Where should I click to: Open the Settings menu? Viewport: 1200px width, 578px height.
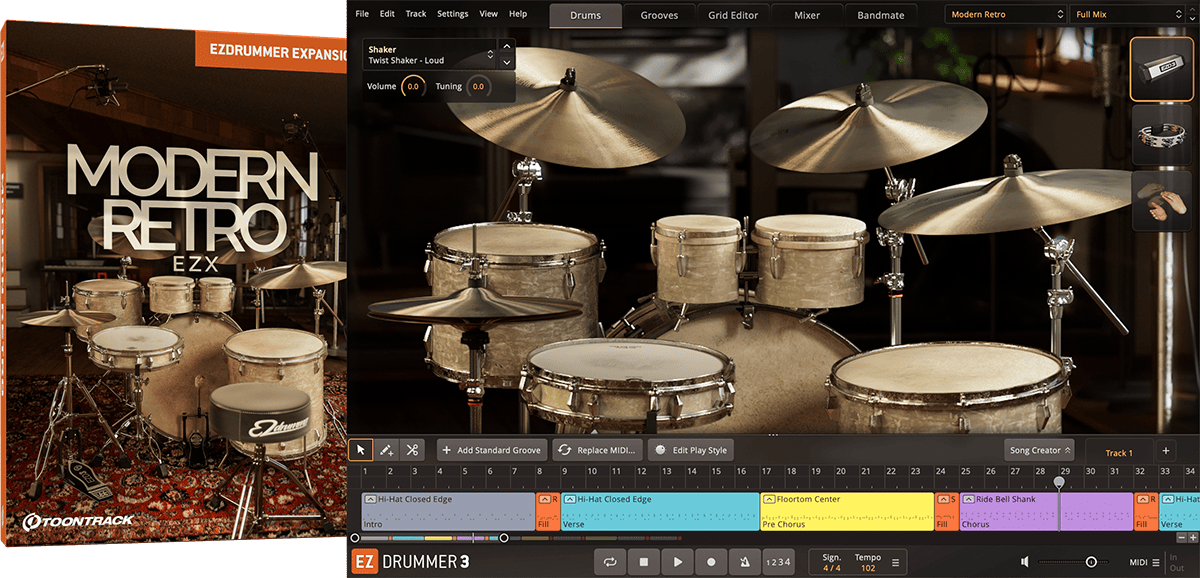(452, 14)
